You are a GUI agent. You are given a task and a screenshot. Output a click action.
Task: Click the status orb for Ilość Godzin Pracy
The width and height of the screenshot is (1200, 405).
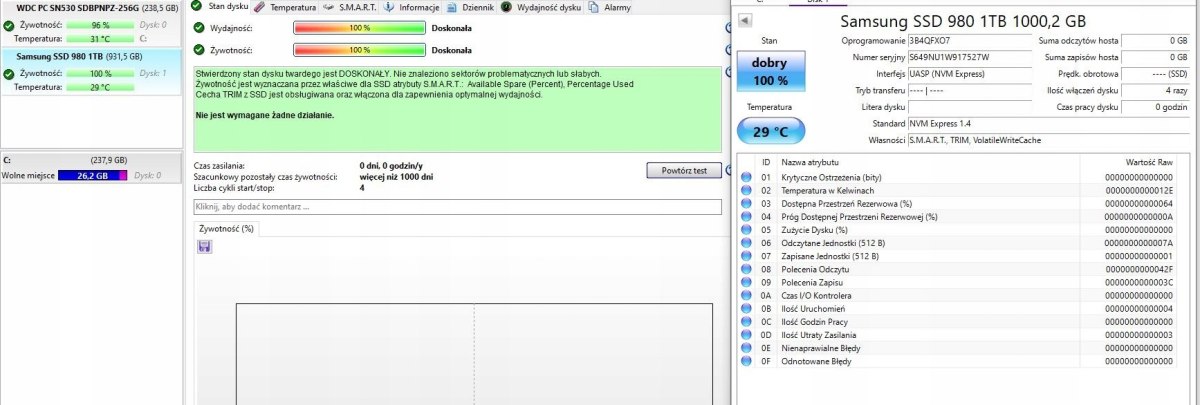746,321
